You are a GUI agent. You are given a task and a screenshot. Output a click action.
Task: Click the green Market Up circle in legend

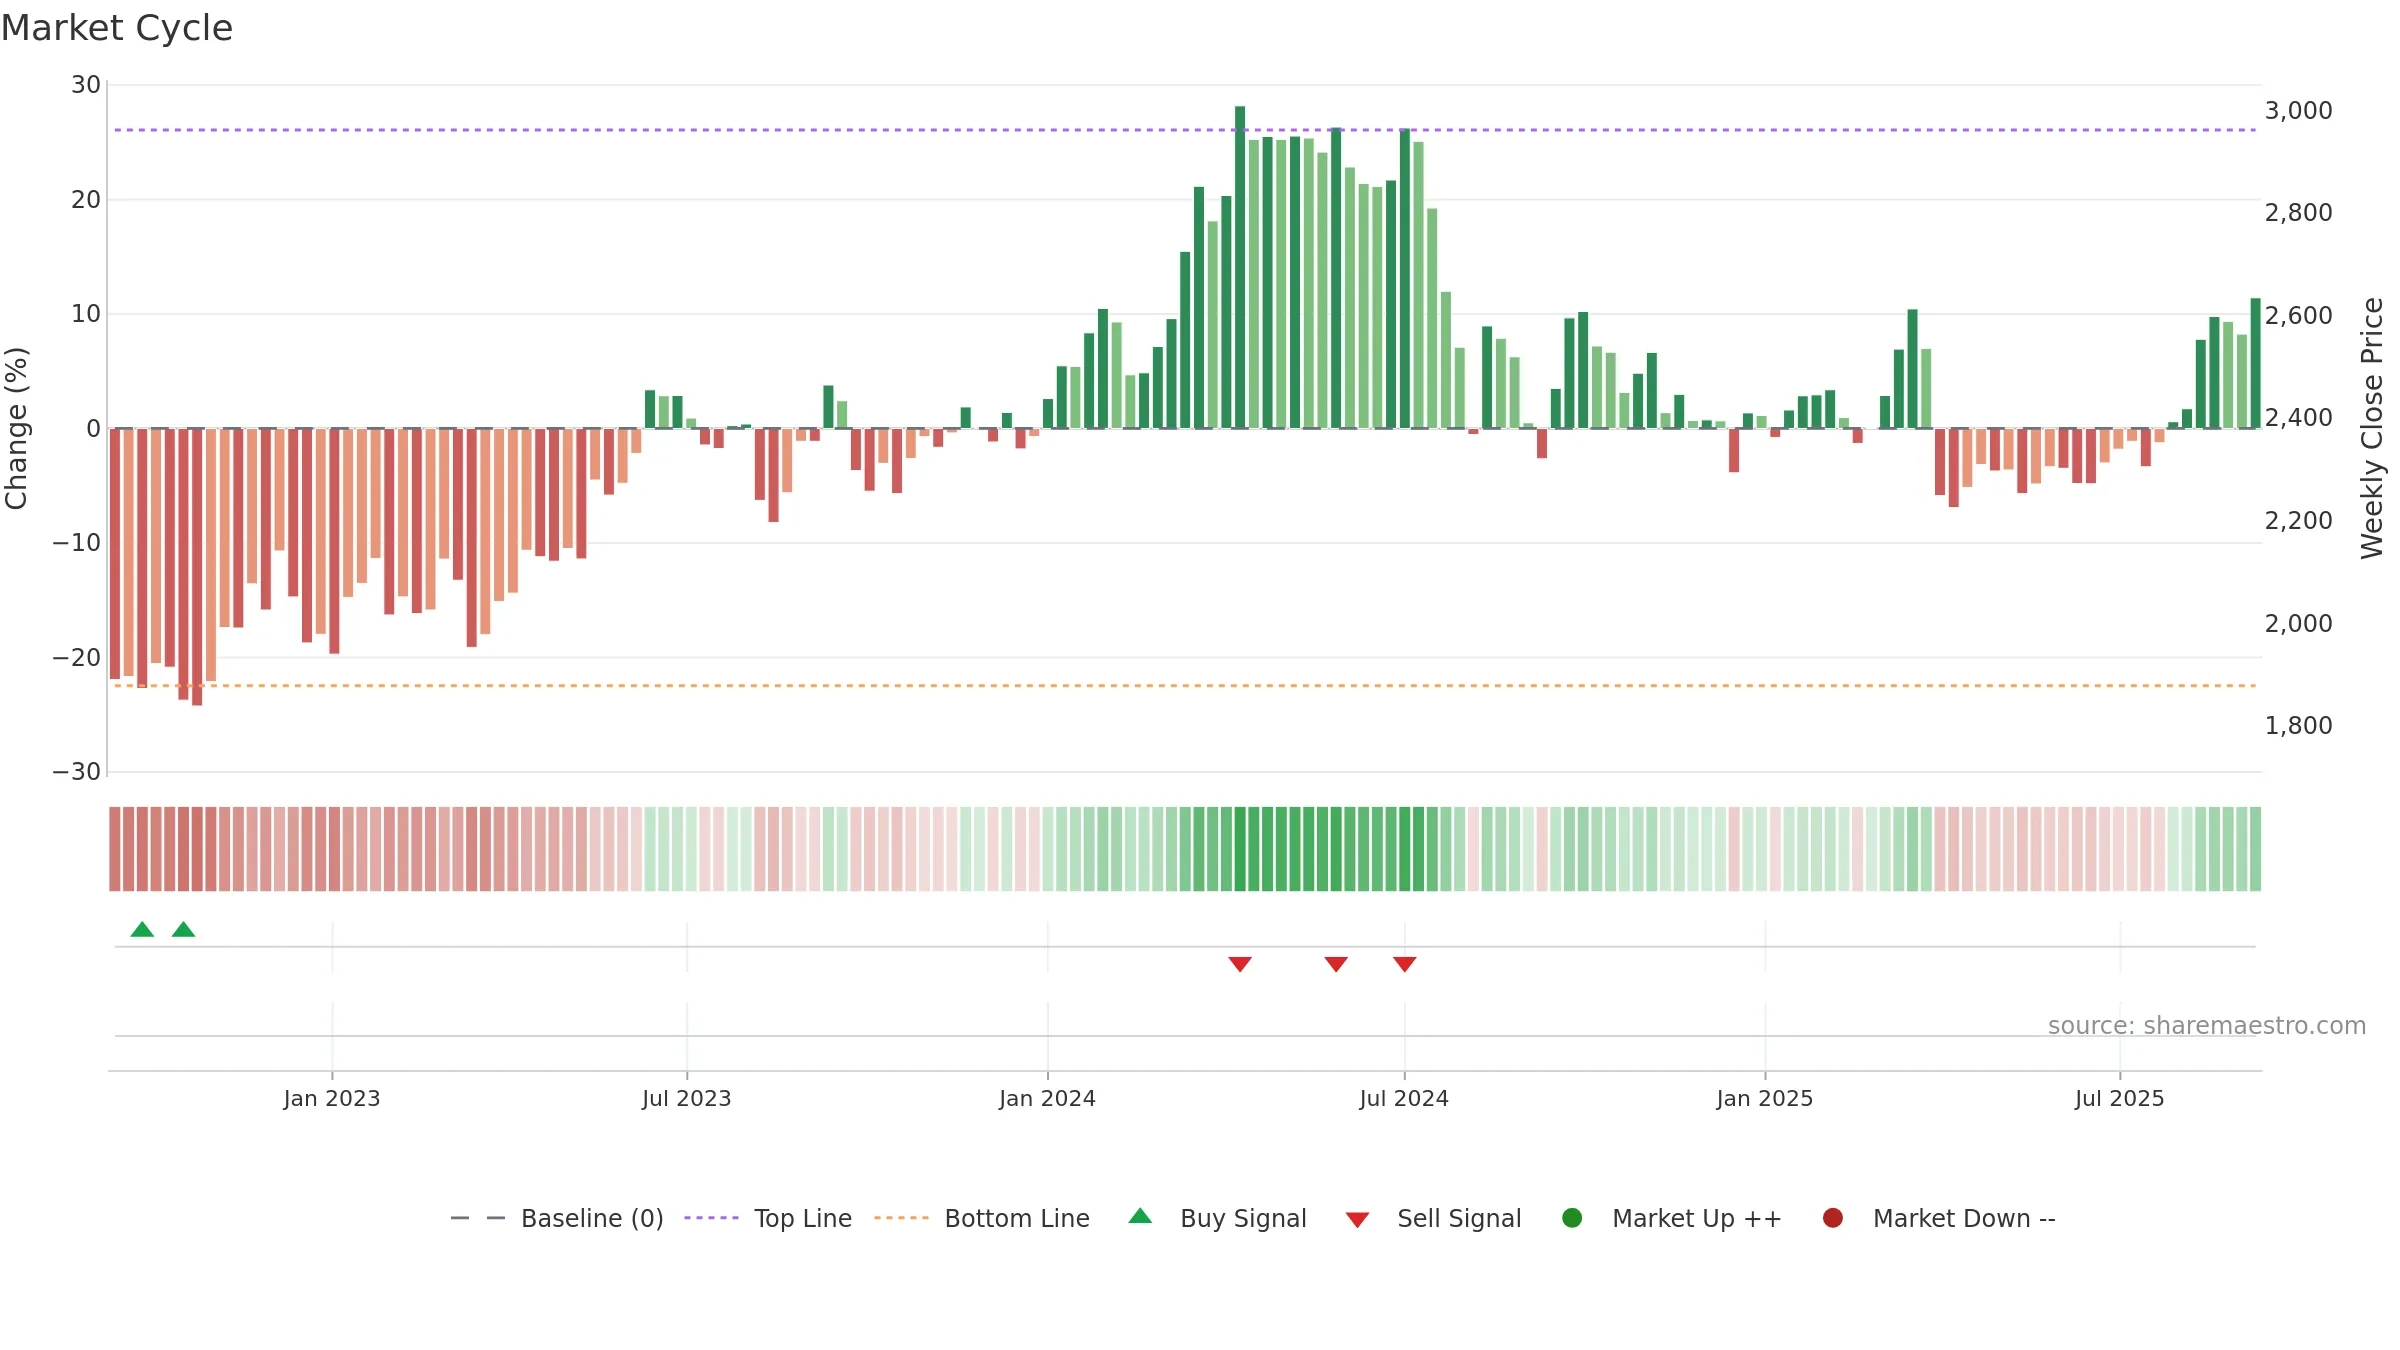[x=1572, y=1218]
